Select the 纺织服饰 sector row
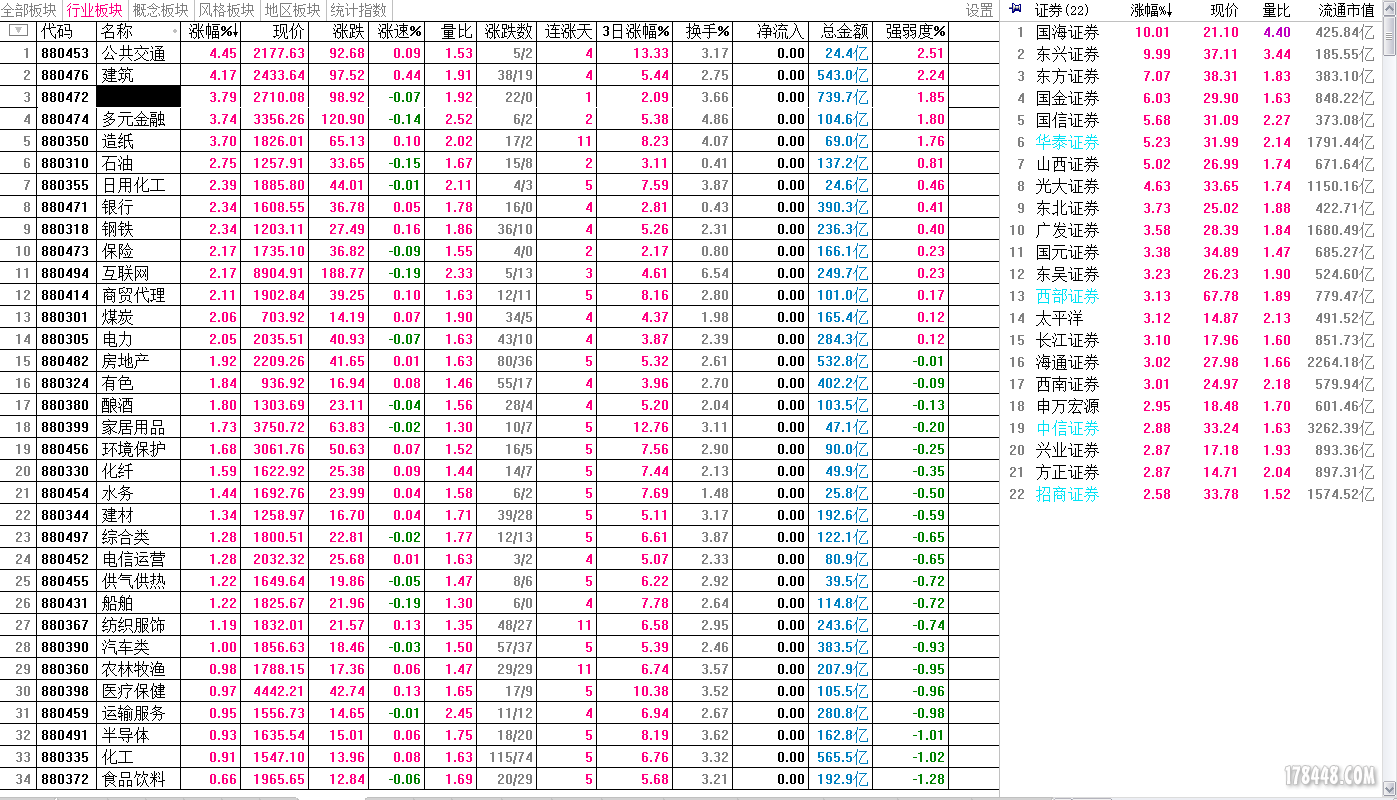 500,625
